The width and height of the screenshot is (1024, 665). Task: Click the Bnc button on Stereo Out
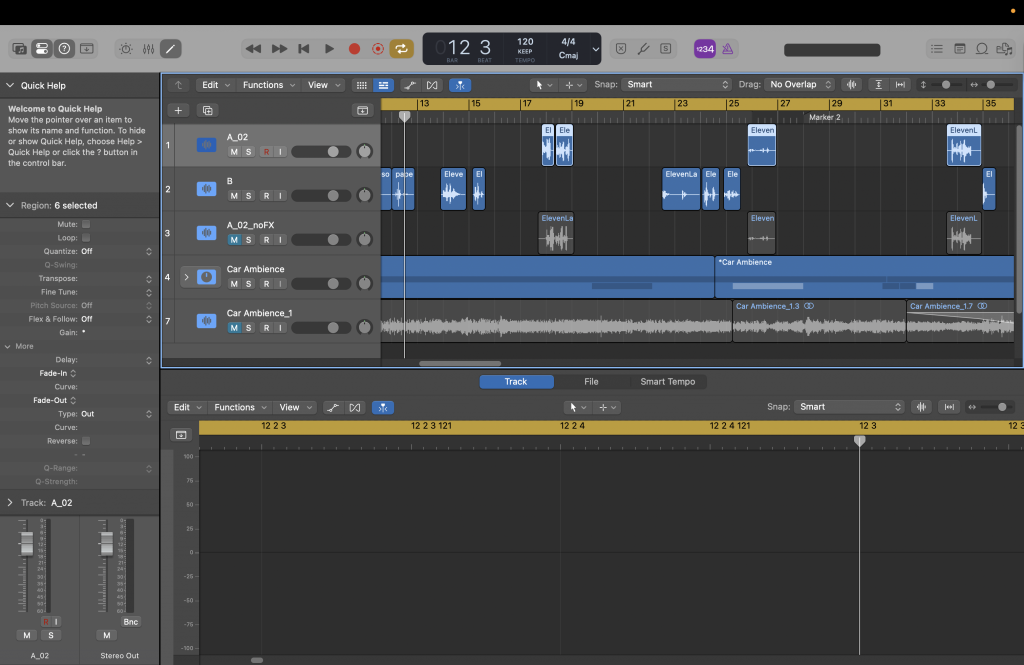click(131, 622)
